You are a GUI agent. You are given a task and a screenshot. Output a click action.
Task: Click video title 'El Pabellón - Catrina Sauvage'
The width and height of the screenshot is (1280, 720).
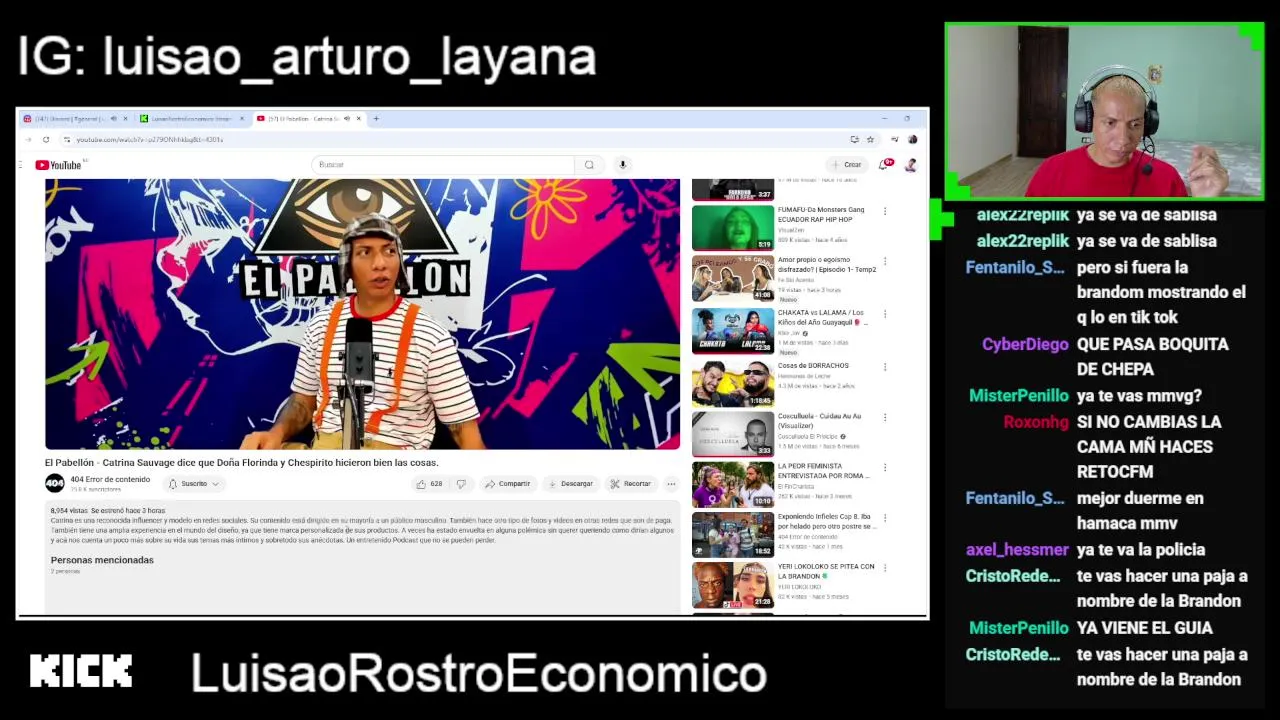[x=242, y=463]
